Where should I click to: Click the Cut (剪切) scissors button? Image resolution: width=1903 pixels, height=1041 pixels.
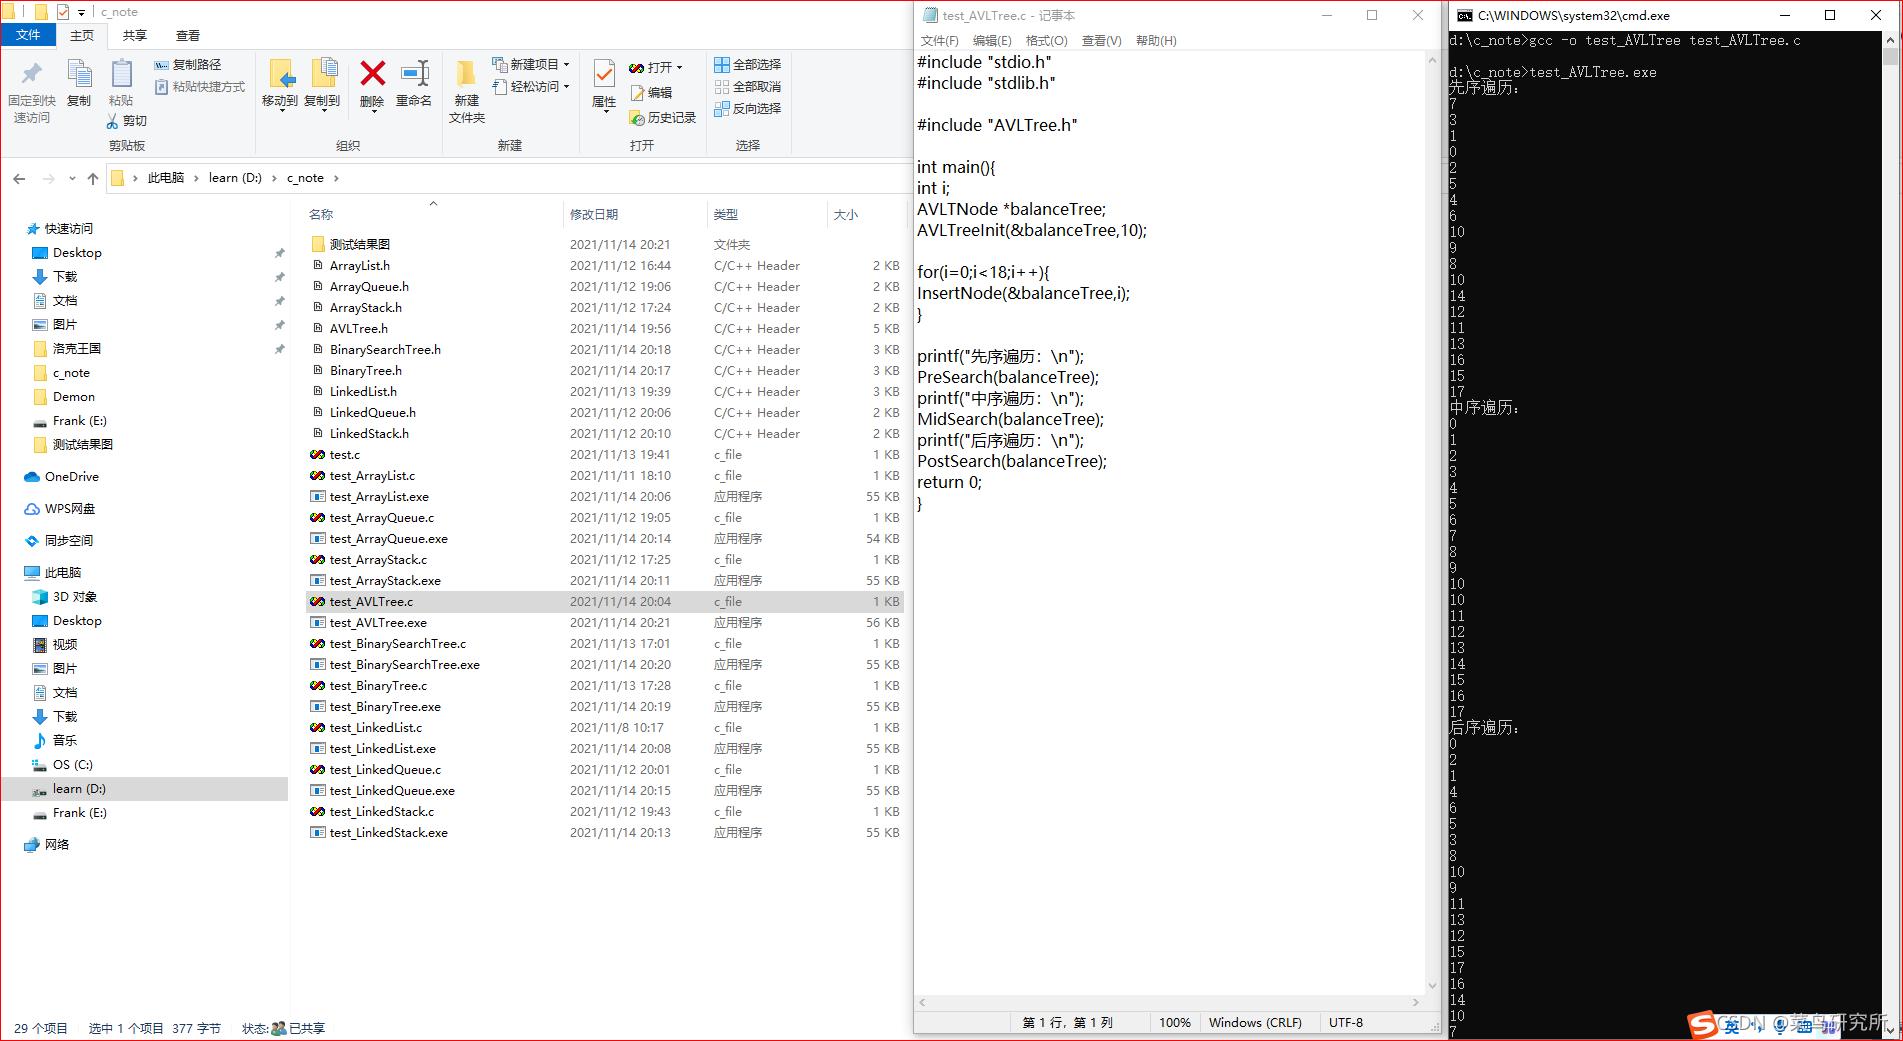(x=127, y=121)
